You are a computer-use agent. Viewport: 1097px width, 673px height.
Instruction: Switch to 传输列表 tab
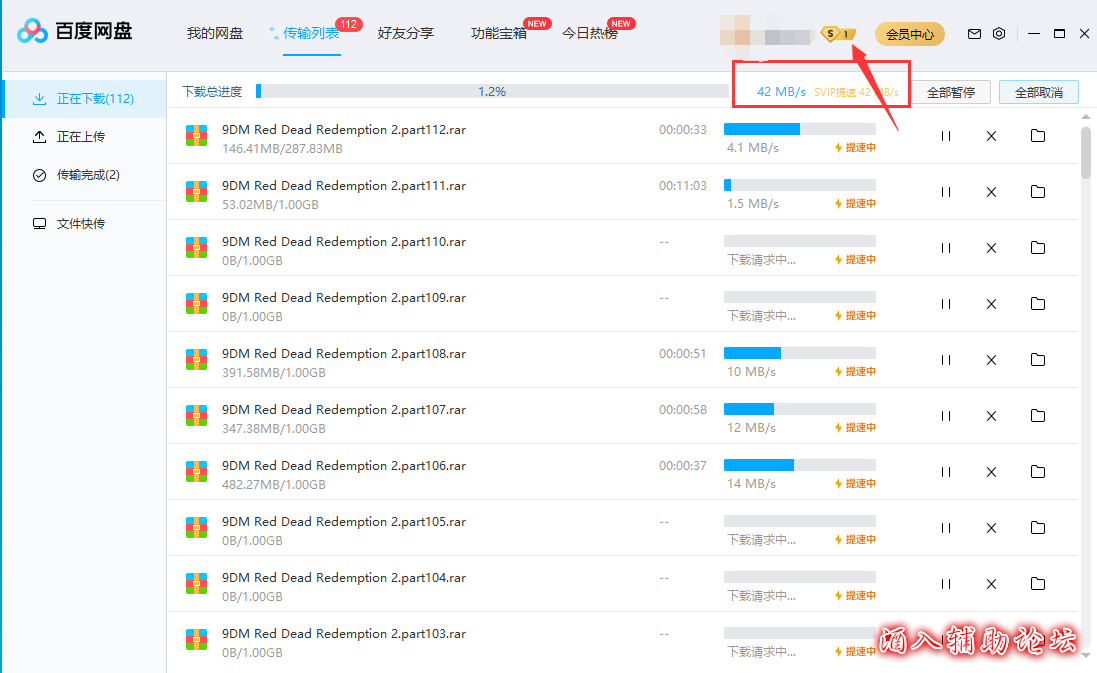[x=311, y=34]
